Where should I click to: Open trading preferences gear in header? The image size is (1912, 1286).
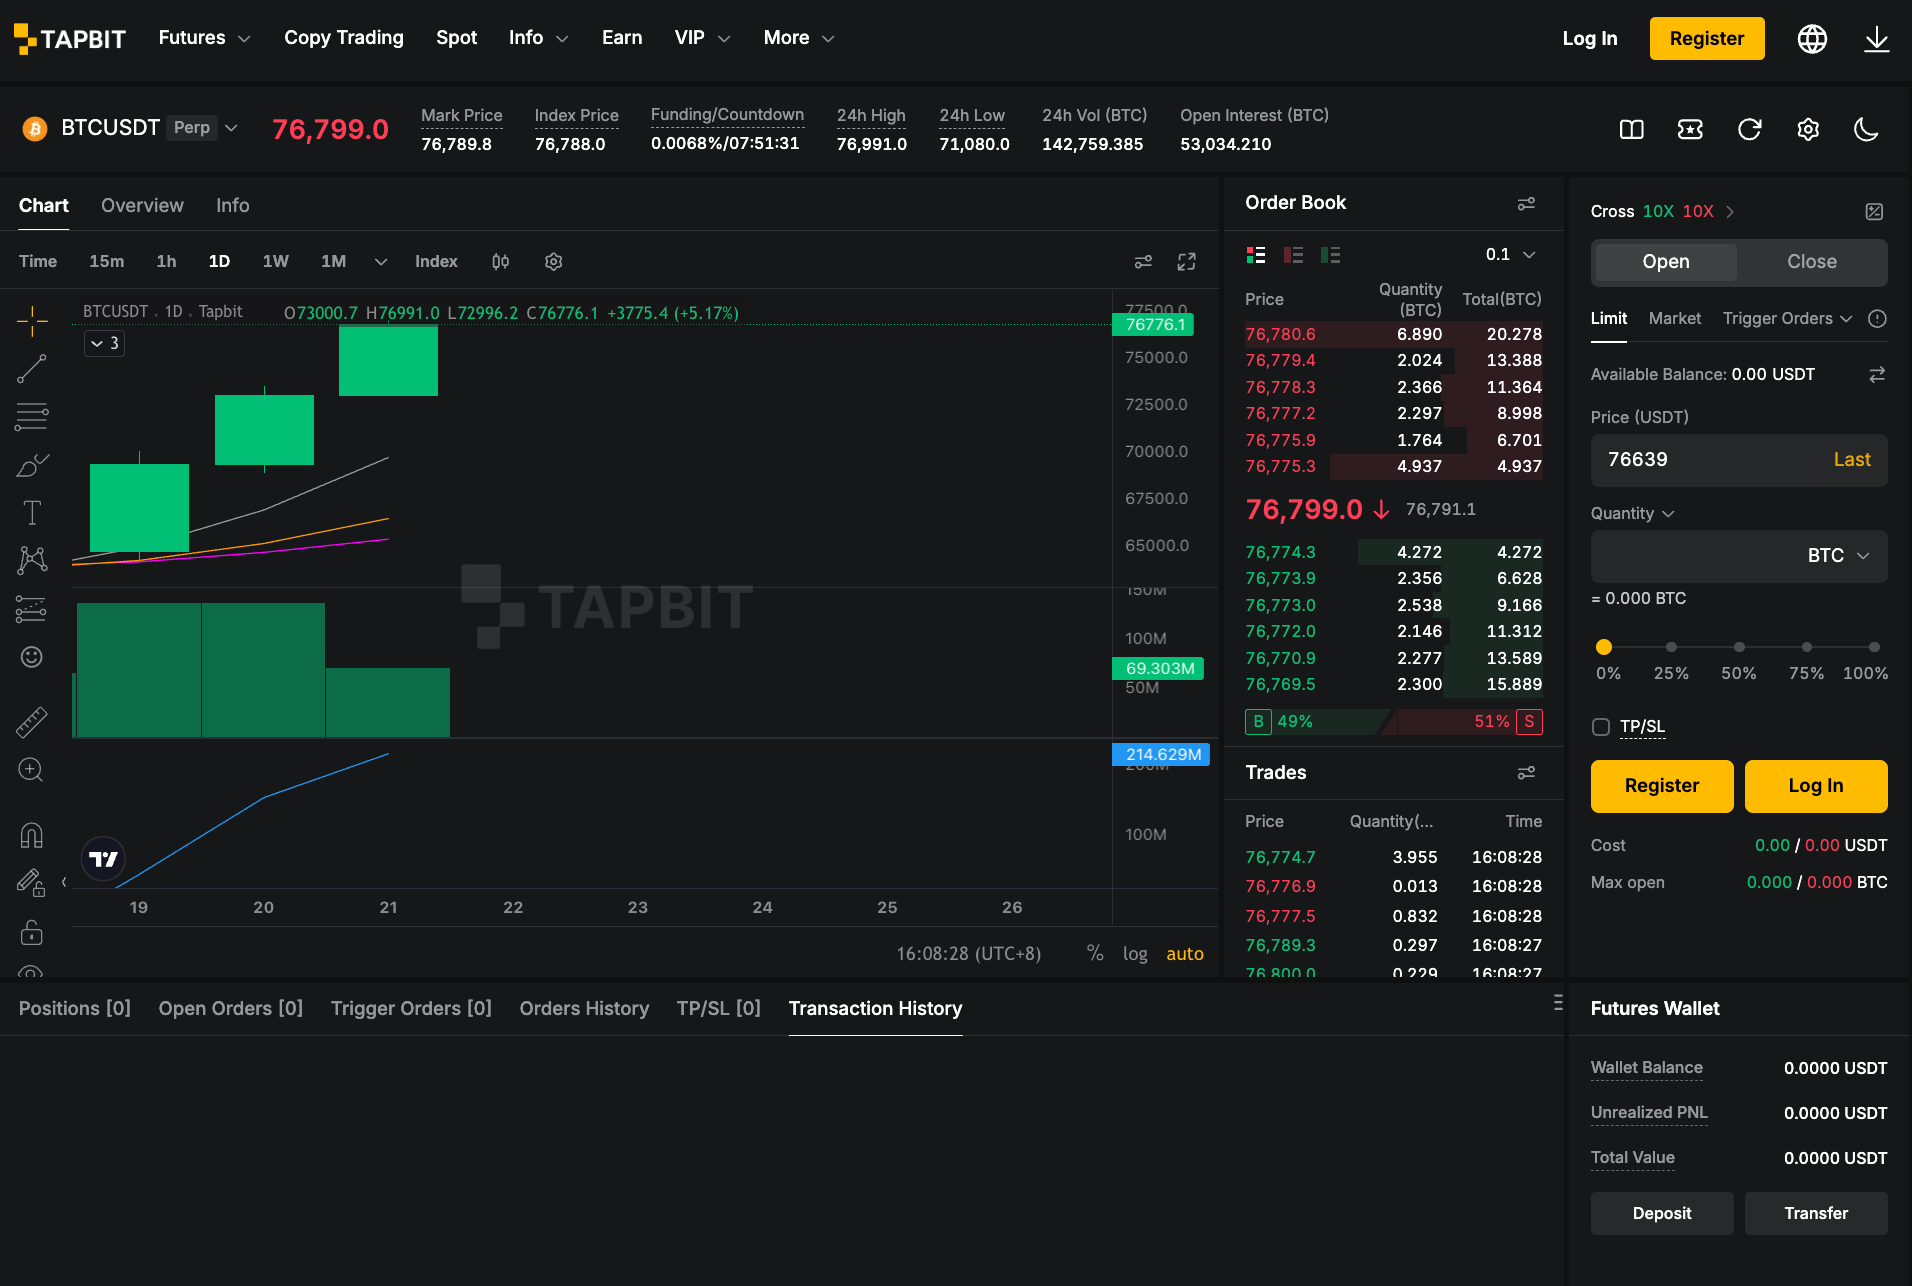pos(1808,129)
